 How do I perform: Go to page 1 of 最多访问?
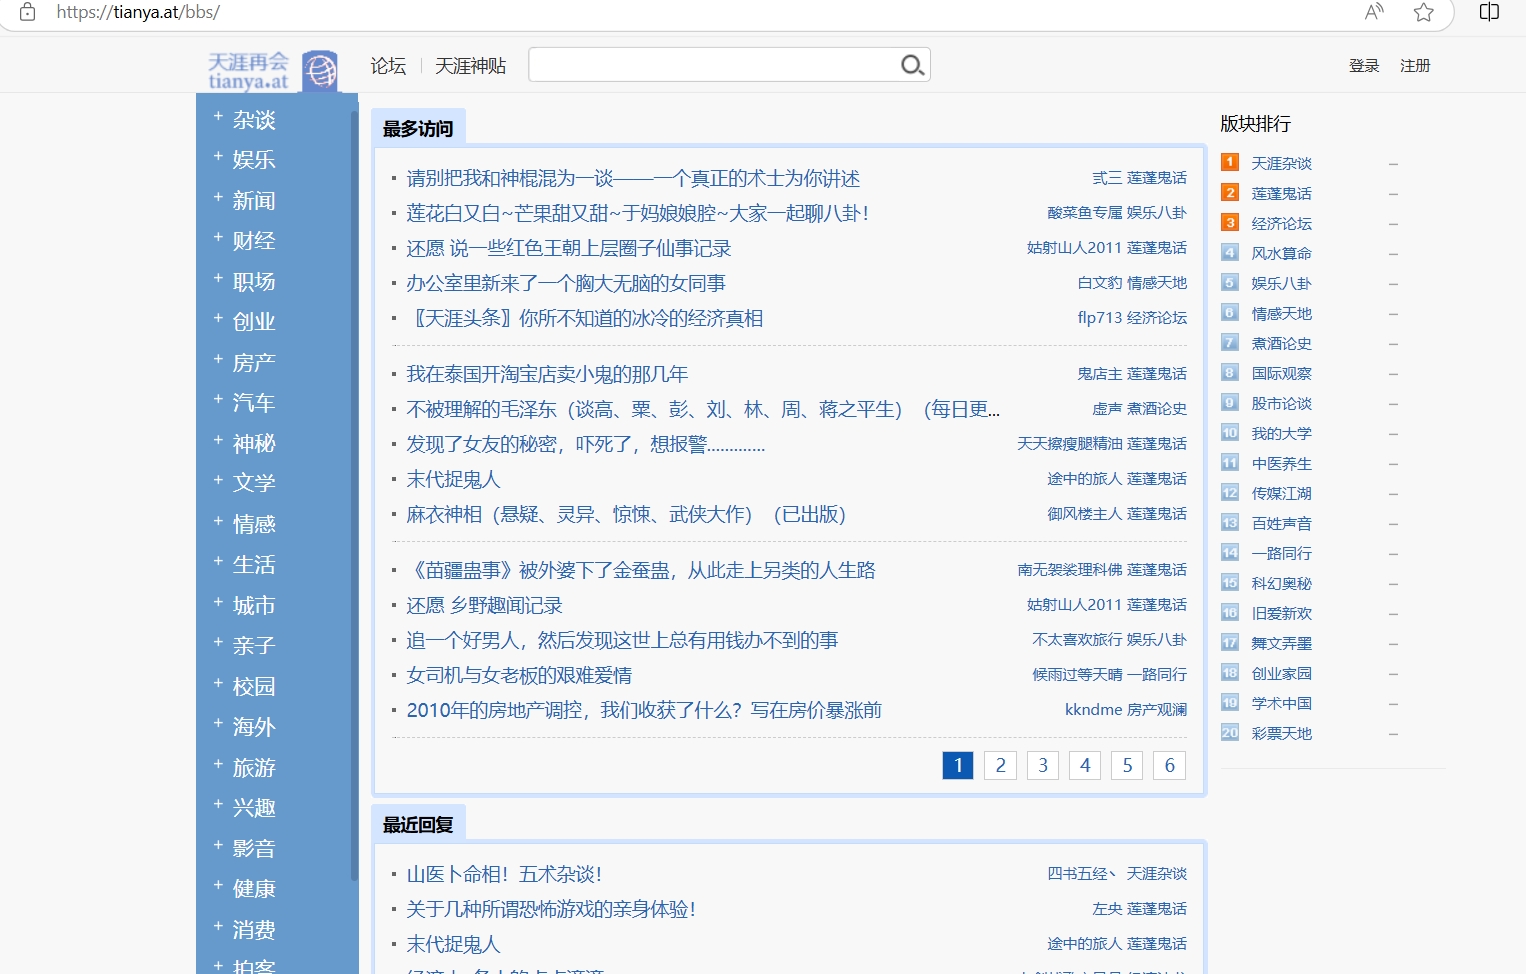pos(958,765)
